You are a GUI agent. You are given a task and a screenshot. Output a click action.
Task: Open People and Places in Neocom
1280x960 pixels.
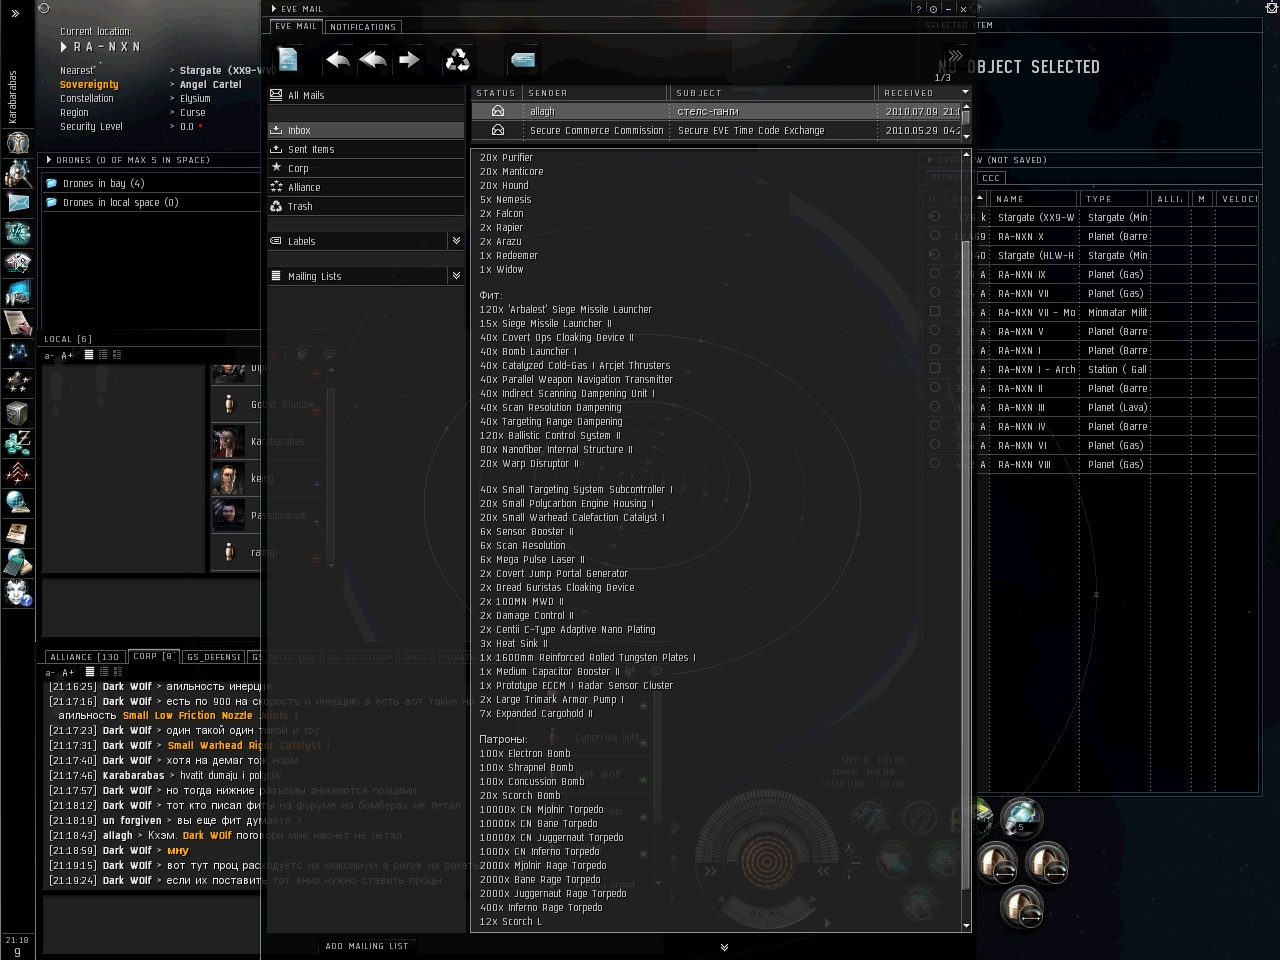(18, 173)
